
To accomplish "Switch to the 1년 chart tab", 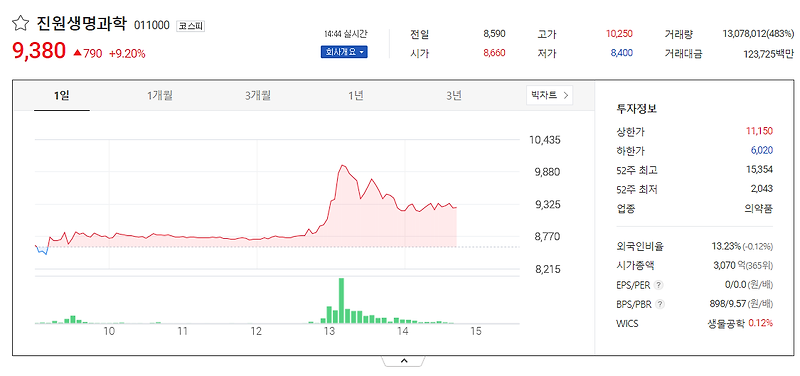I will 356,95.
